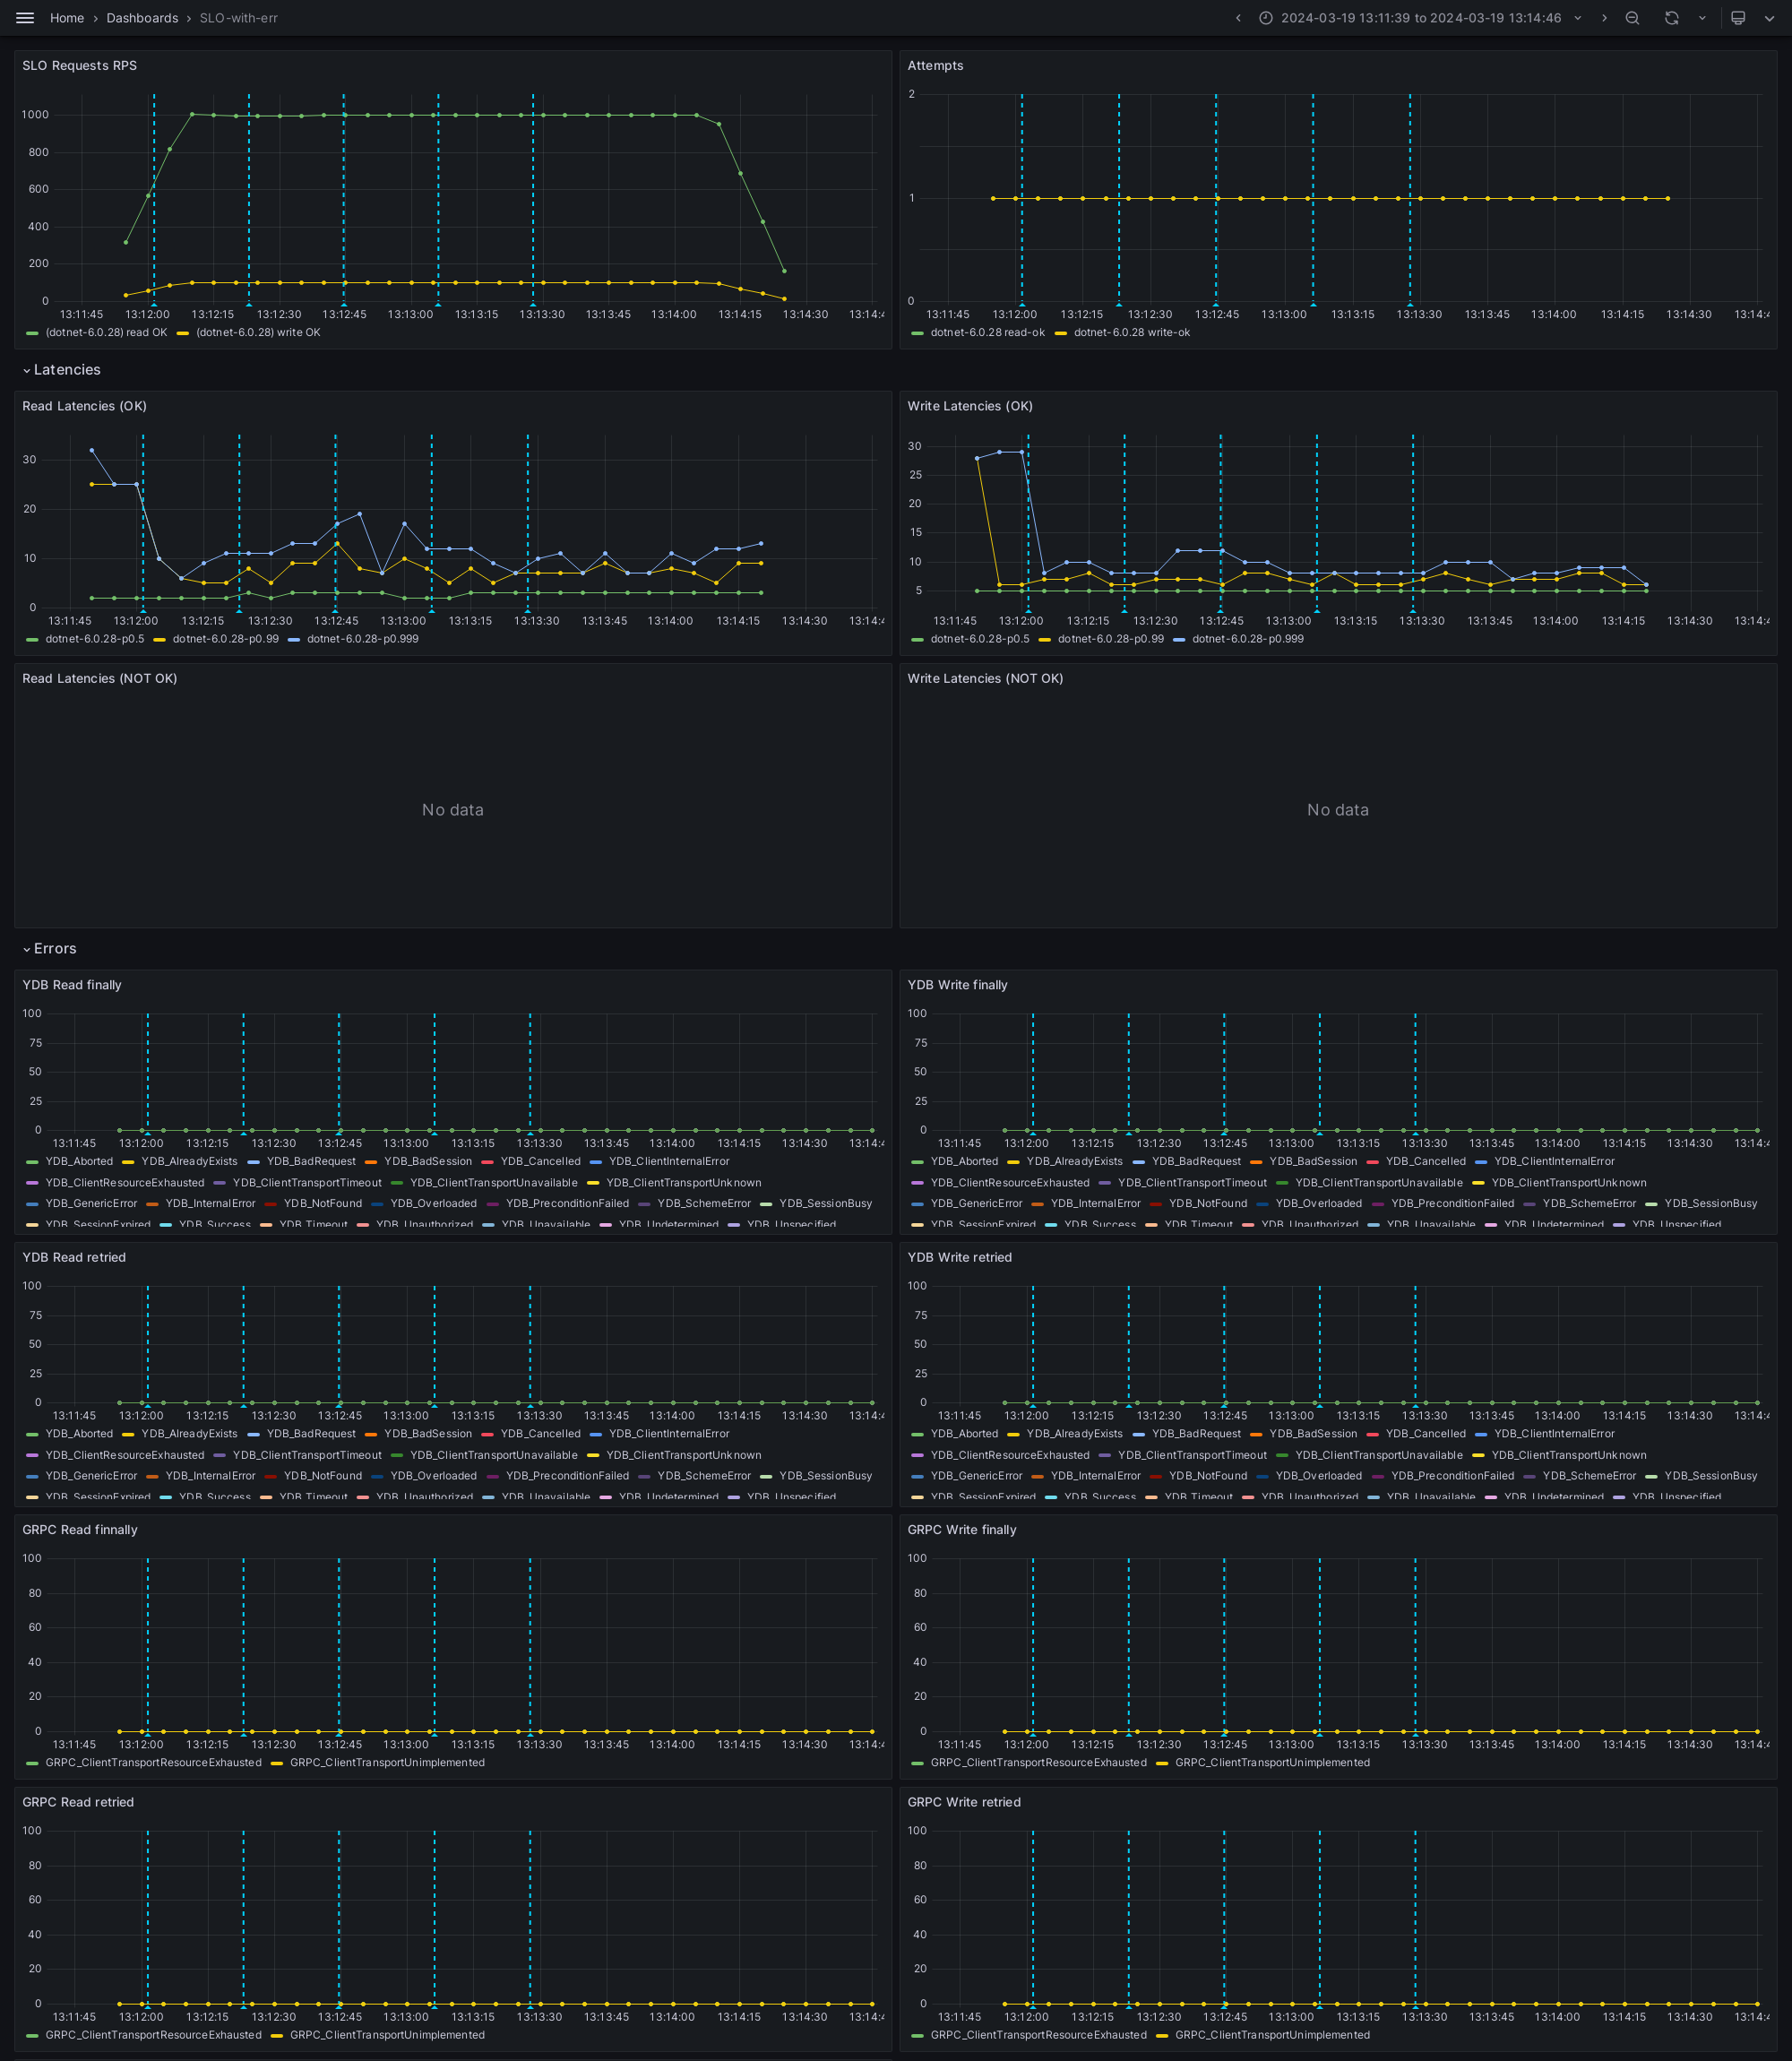Open the time range picker
The height and width of the screenshot is (2061, 1792).
pyautogui.click(x=1420, y=18)
